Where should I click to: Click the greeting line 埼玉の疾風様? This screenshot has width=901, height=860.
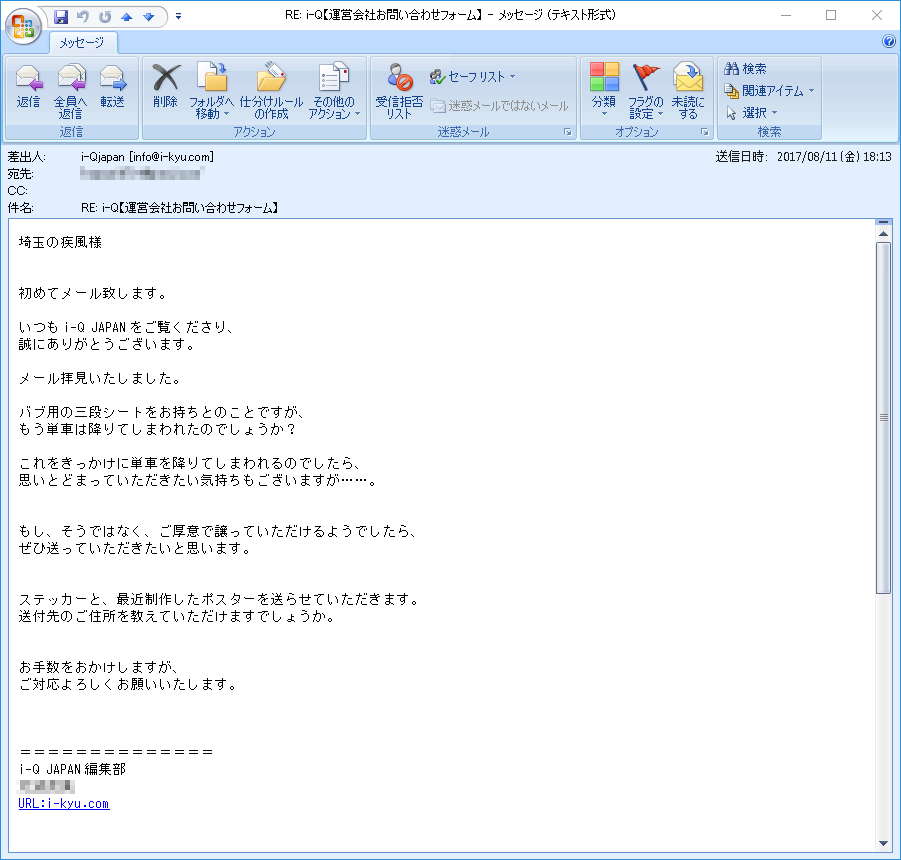coord(60,242)
